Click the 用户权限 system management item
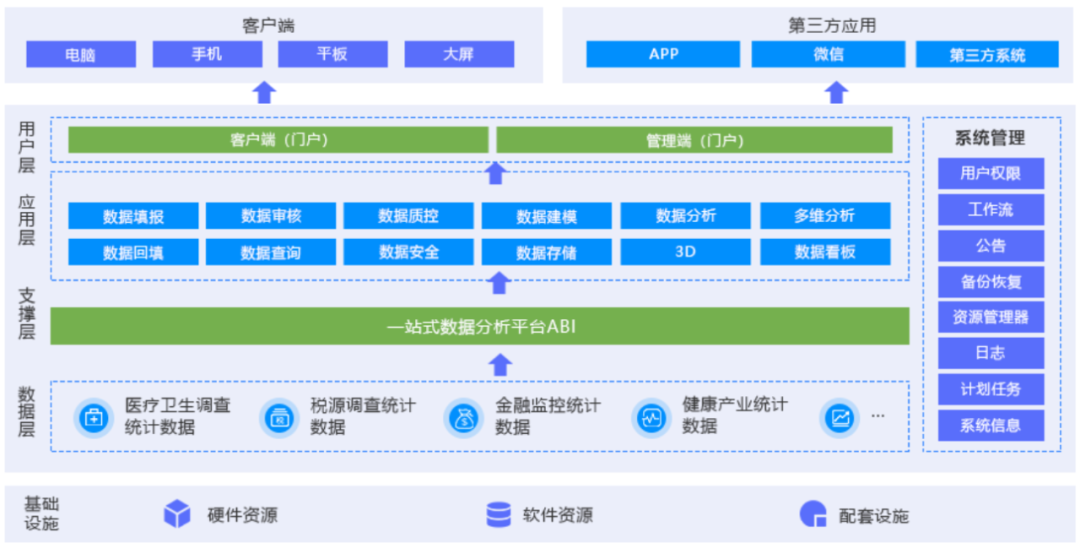The width and height of the screenshot is (1080, 548). (x=990, y=173)
